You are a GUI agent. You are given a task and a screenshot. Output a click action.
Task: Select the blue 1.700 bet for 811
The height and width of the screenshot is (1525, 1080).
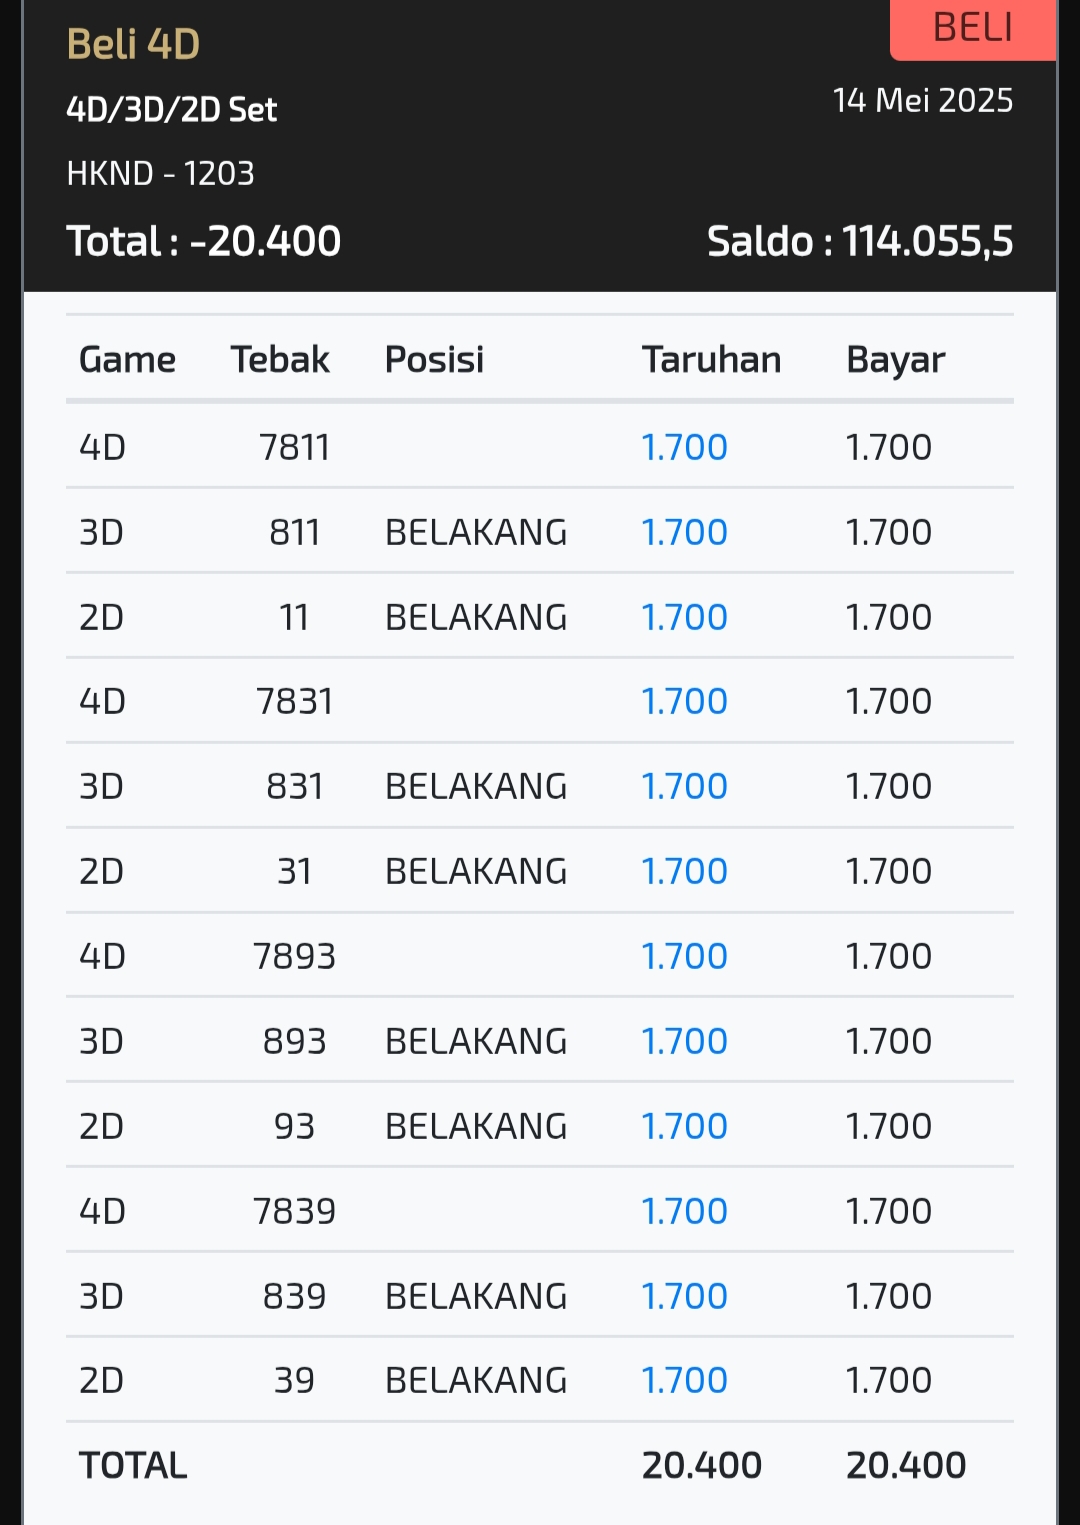tap(684, 532)
